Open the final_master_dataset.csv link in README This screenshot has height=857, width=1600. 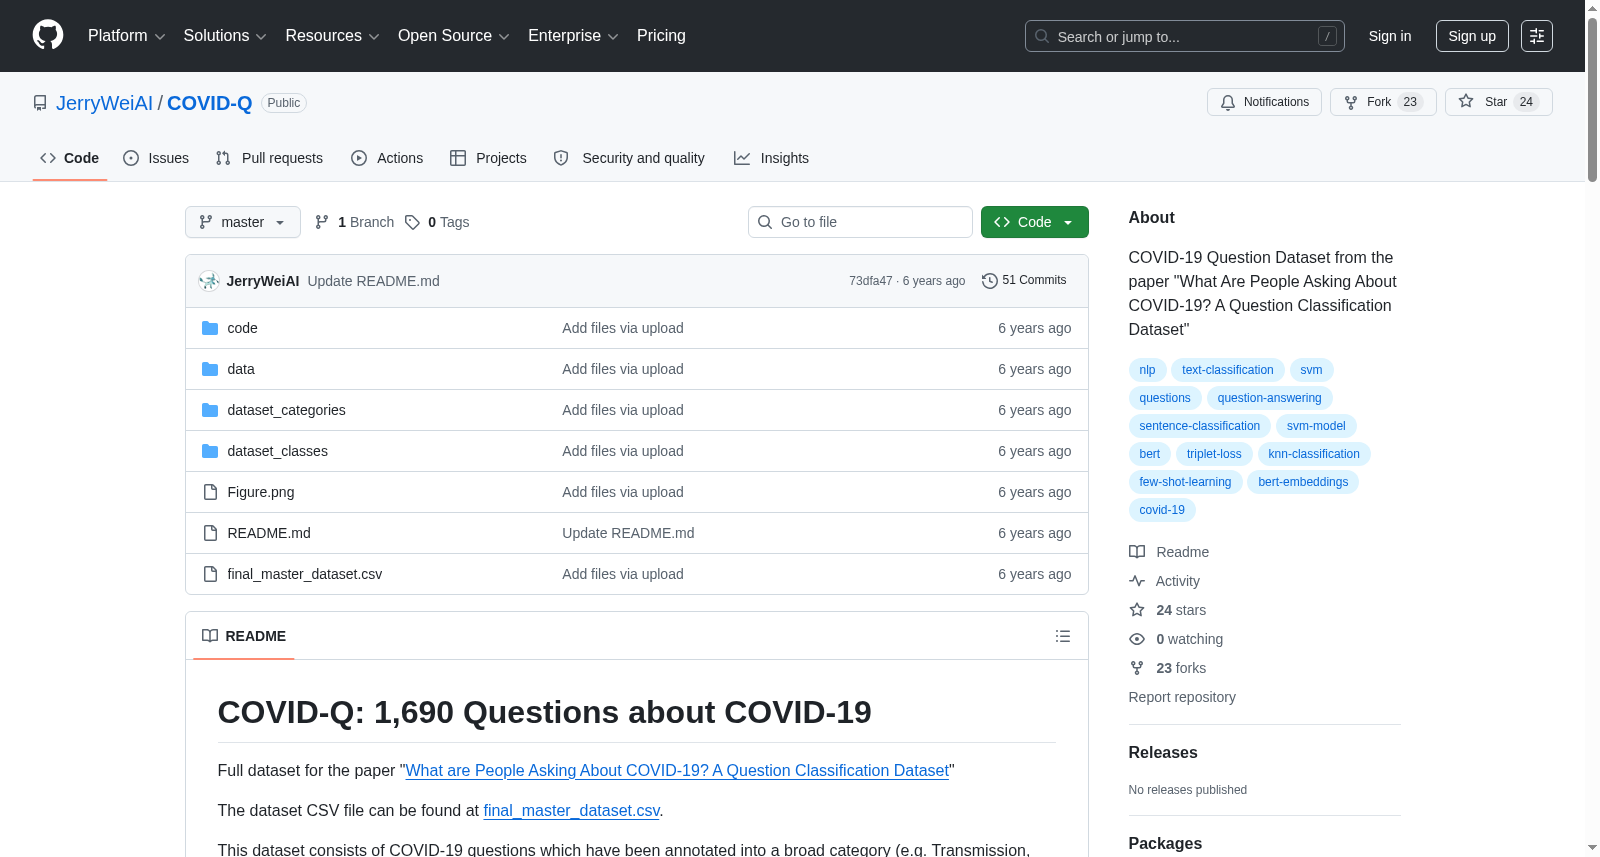(x=571, y=811)
